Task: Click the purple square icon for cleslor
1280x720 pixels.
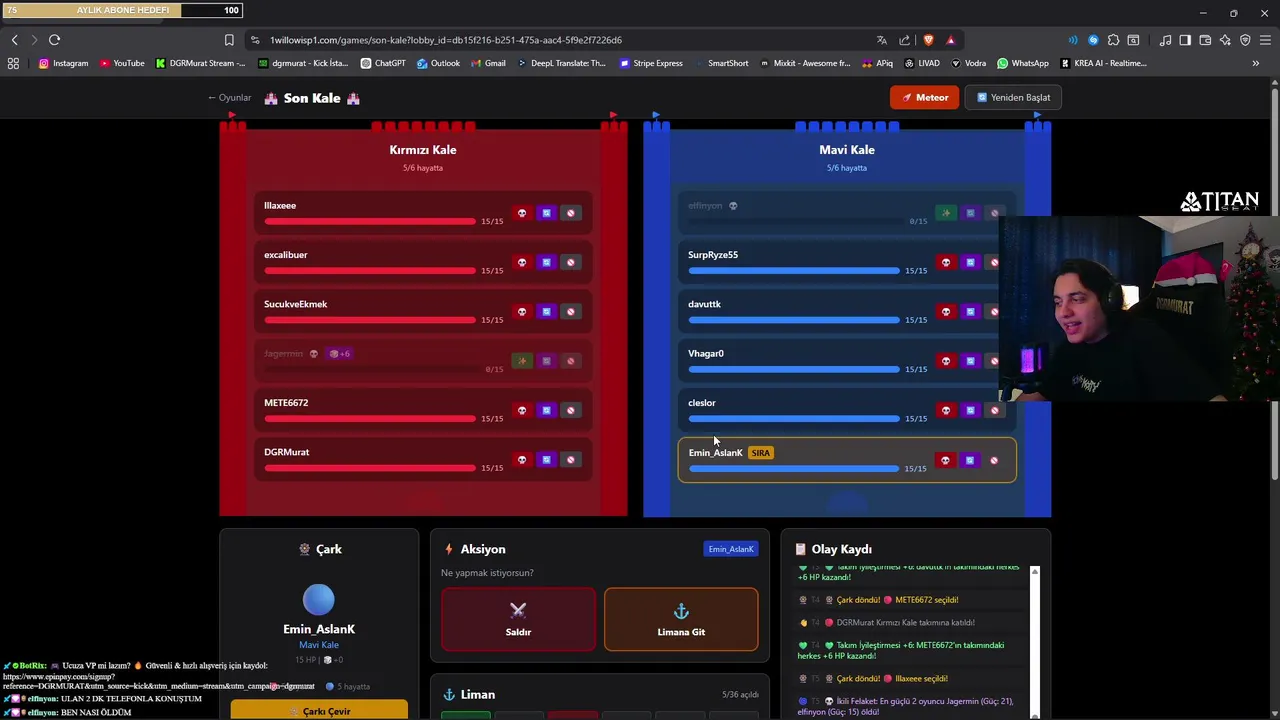Action: (x=970, y=410)
